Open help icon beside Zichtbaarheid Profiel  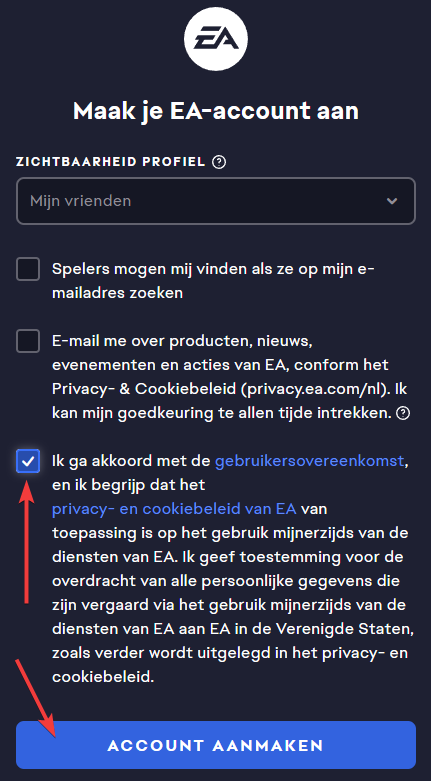219,162
